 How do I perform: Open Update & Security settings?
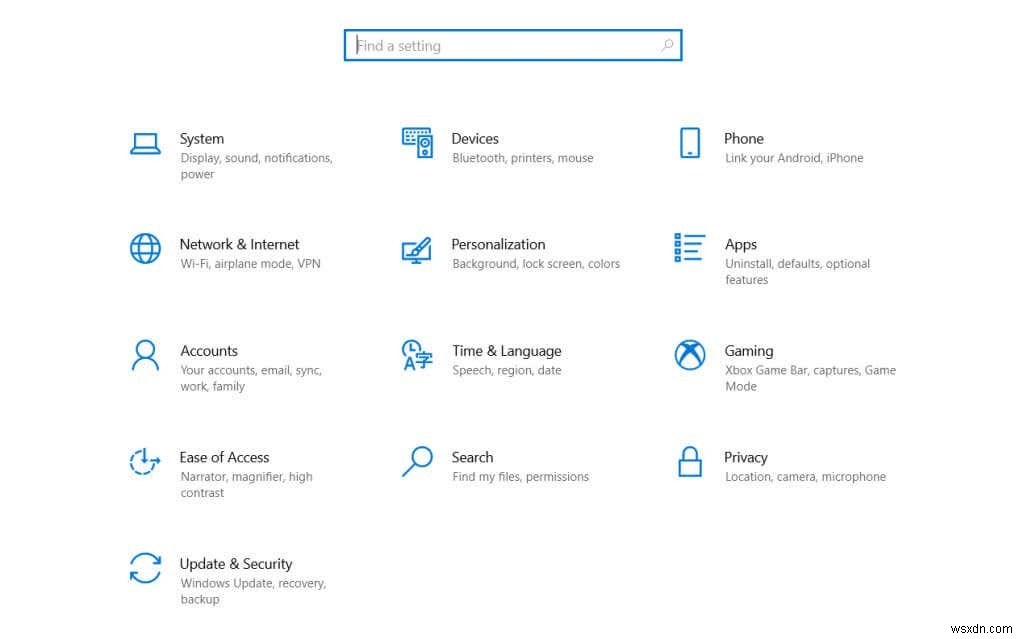coord(236,563)
